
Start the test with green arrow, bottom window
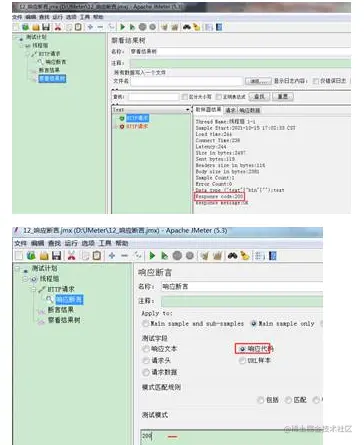(x=152, y=256)
